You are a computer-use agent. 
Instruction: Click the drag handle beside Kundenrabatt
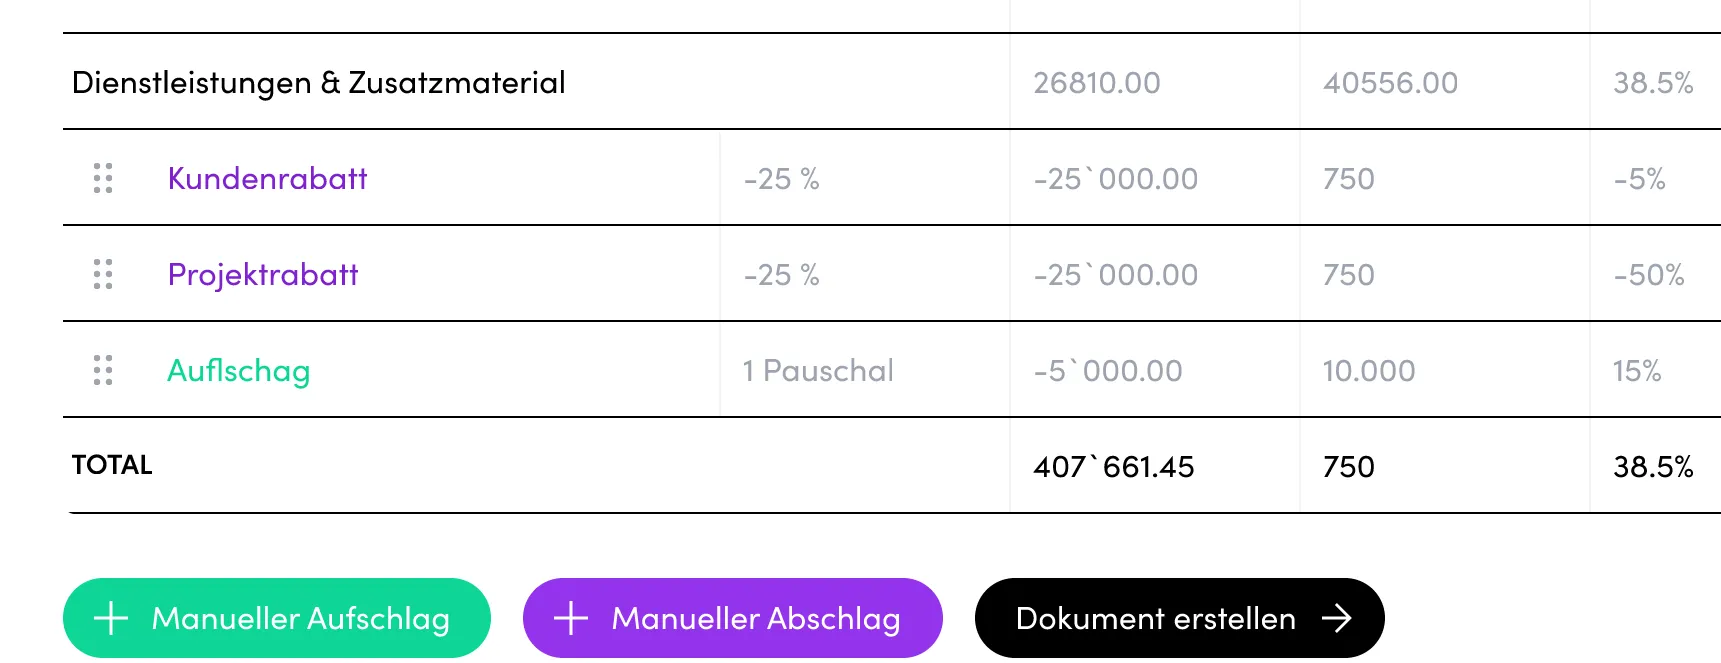coord(100,178)
